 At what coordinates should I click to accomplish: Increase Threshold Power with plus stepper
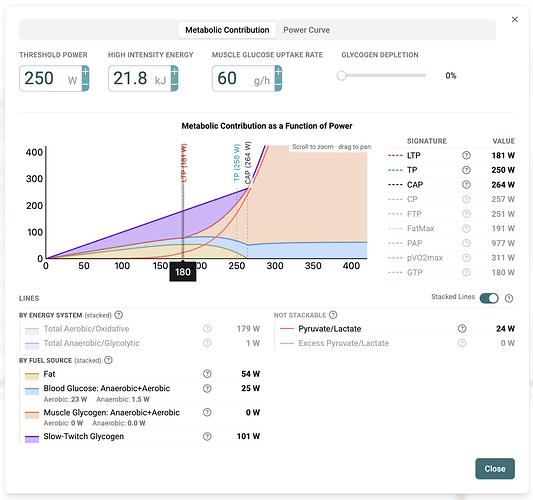click(85, 72)
